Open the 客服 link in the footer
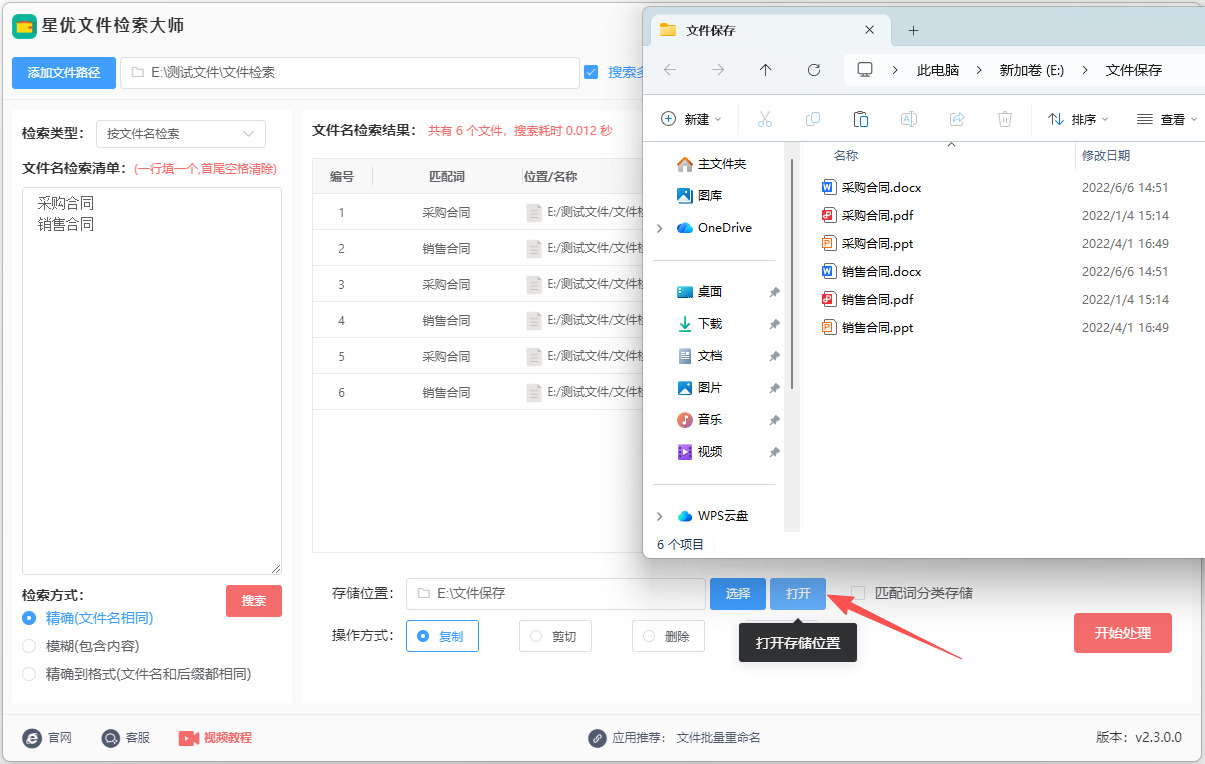Viewport: 1205px width, 764px height. coord(126,738)
